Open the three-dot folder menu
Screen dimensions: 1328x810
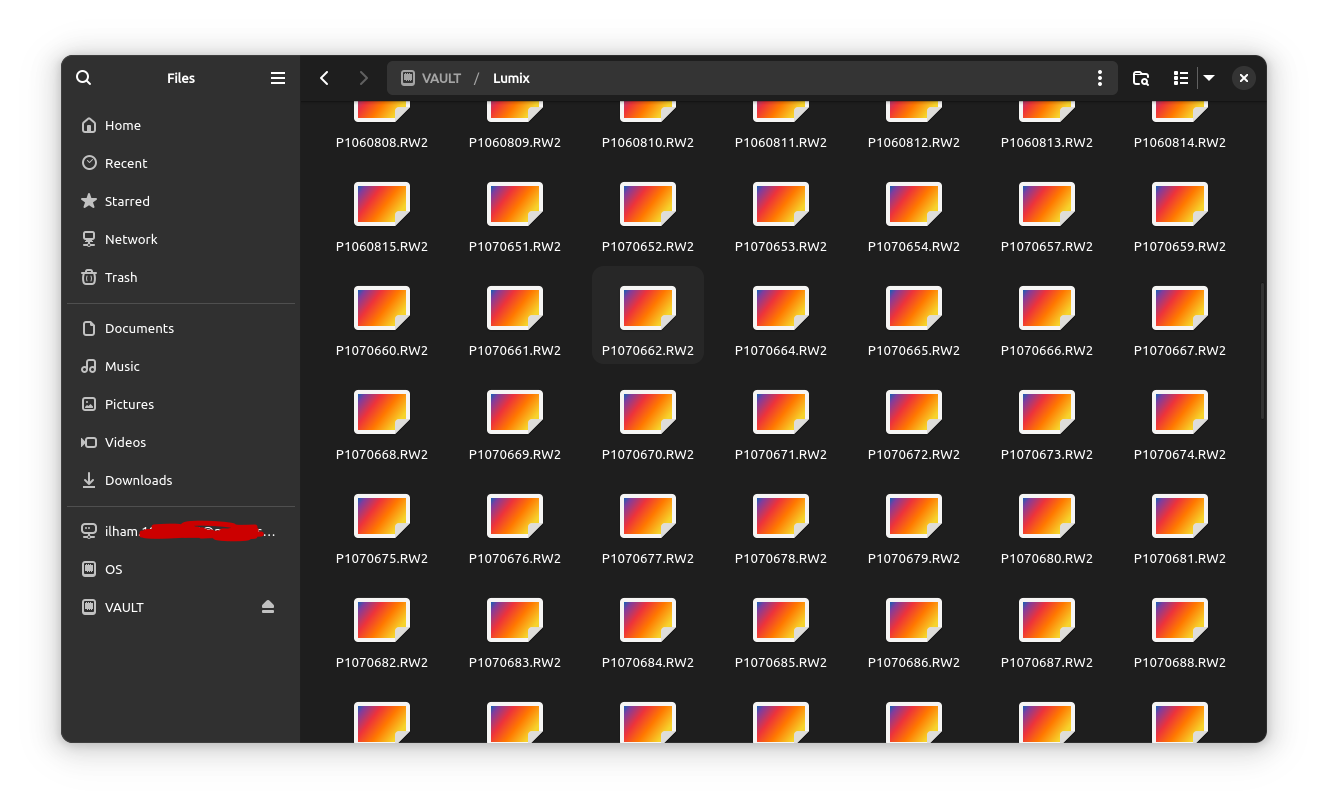pos(1100,78)
